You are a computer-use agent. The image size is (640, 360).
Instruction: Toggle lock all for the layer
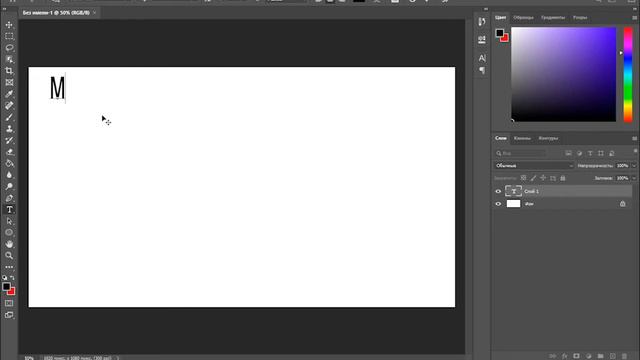tap(563, 178)
